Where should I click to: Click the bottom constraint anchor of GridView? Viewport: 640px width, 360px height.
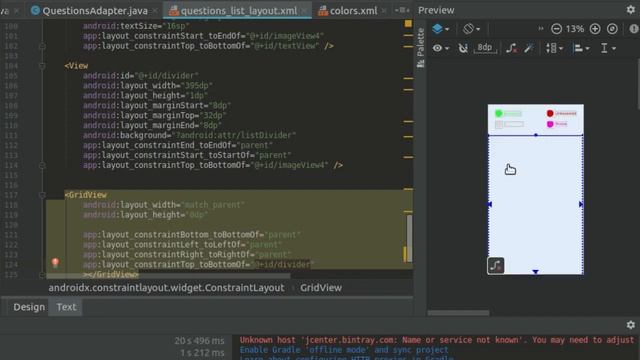(x=536, y=271)
